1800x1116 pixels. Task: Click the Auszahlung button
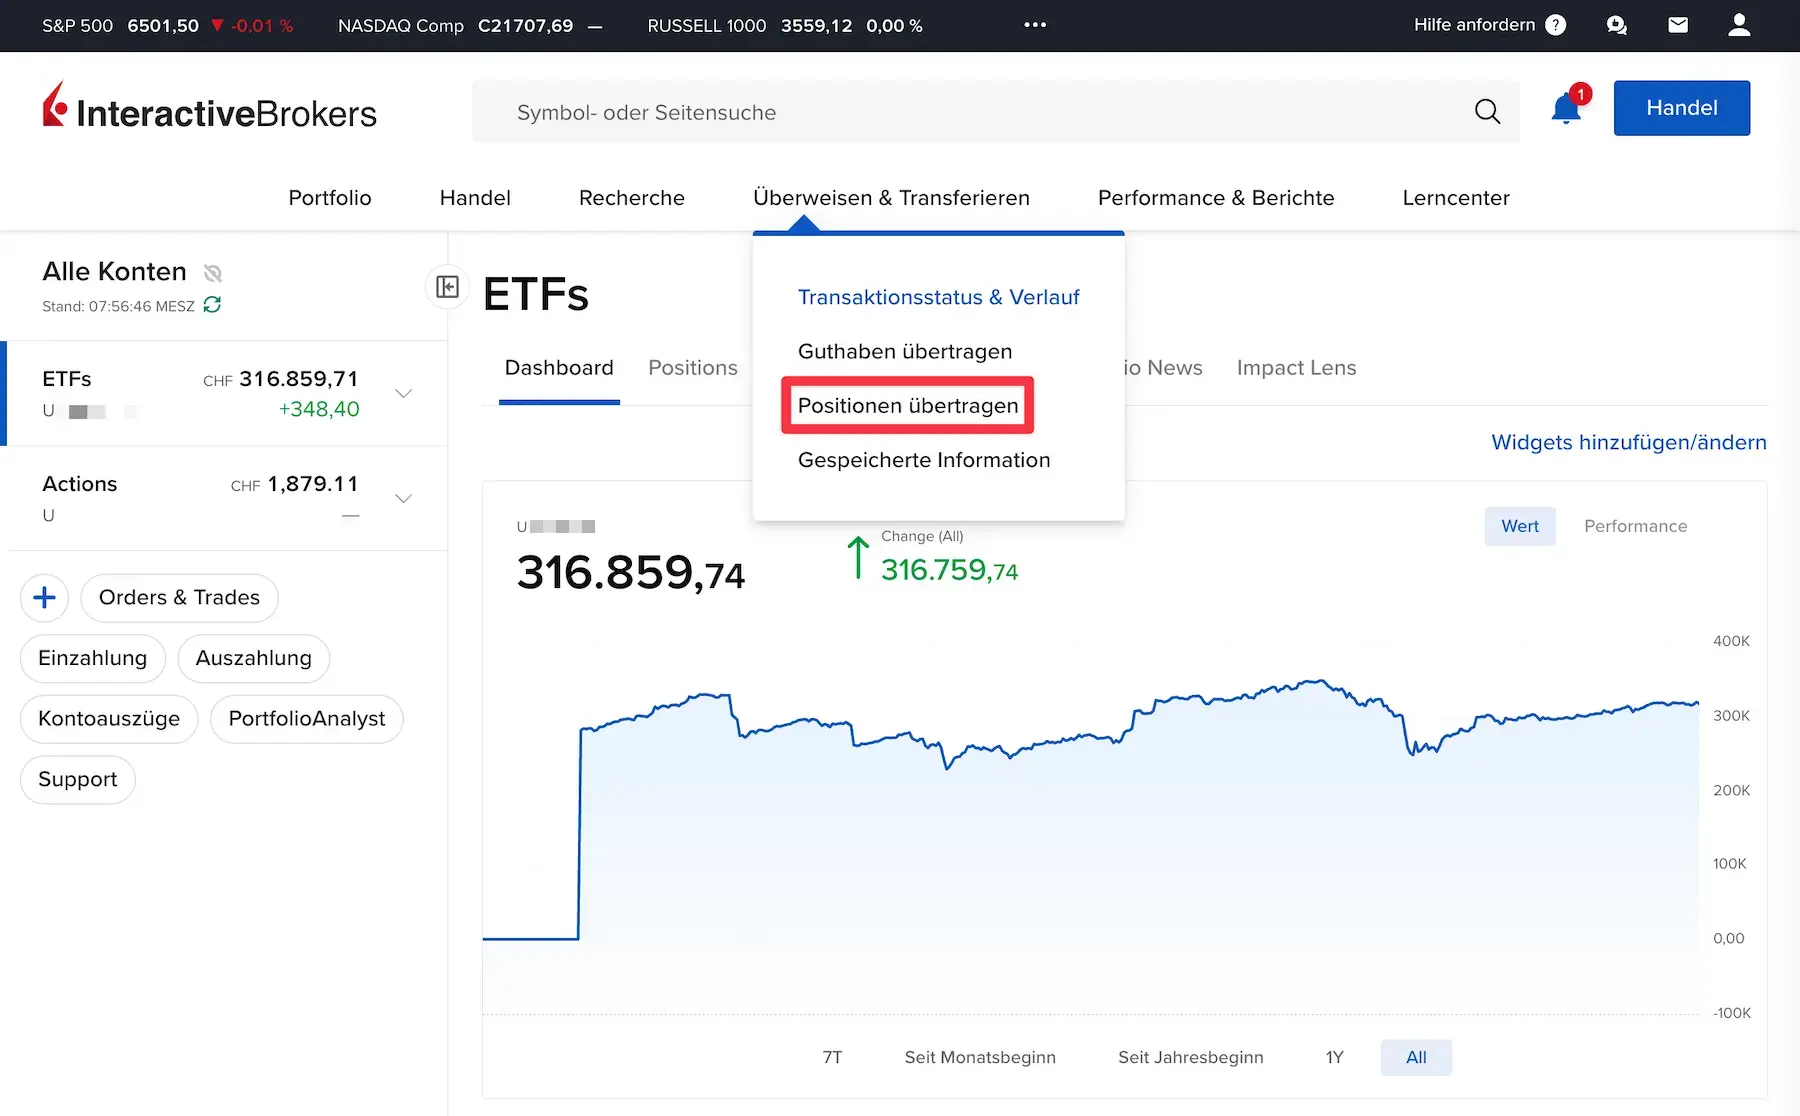pos(254,658)
